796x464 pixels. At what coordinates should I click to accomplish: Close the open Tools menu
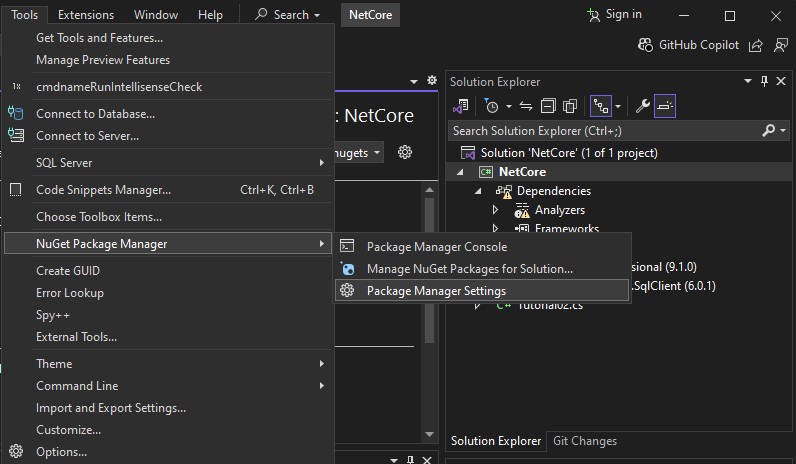pos(24,15)
